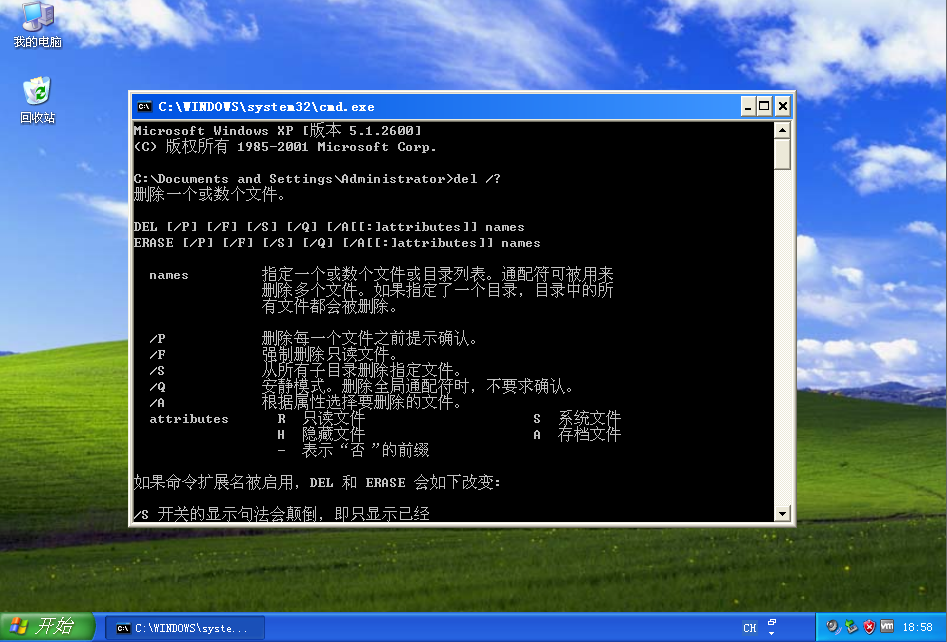Minimize the cmd.exe window
Image resolution: width=947 pixels, height=642 pixels.
(748, 106)
